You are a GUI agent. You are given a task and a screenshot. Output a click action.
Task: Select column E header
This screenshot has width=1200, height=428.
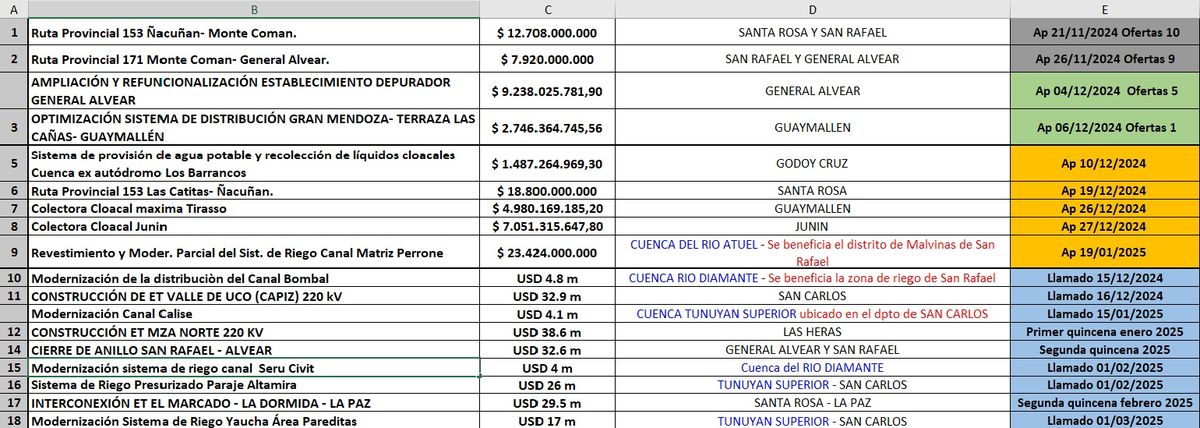tap(1105, 9)
